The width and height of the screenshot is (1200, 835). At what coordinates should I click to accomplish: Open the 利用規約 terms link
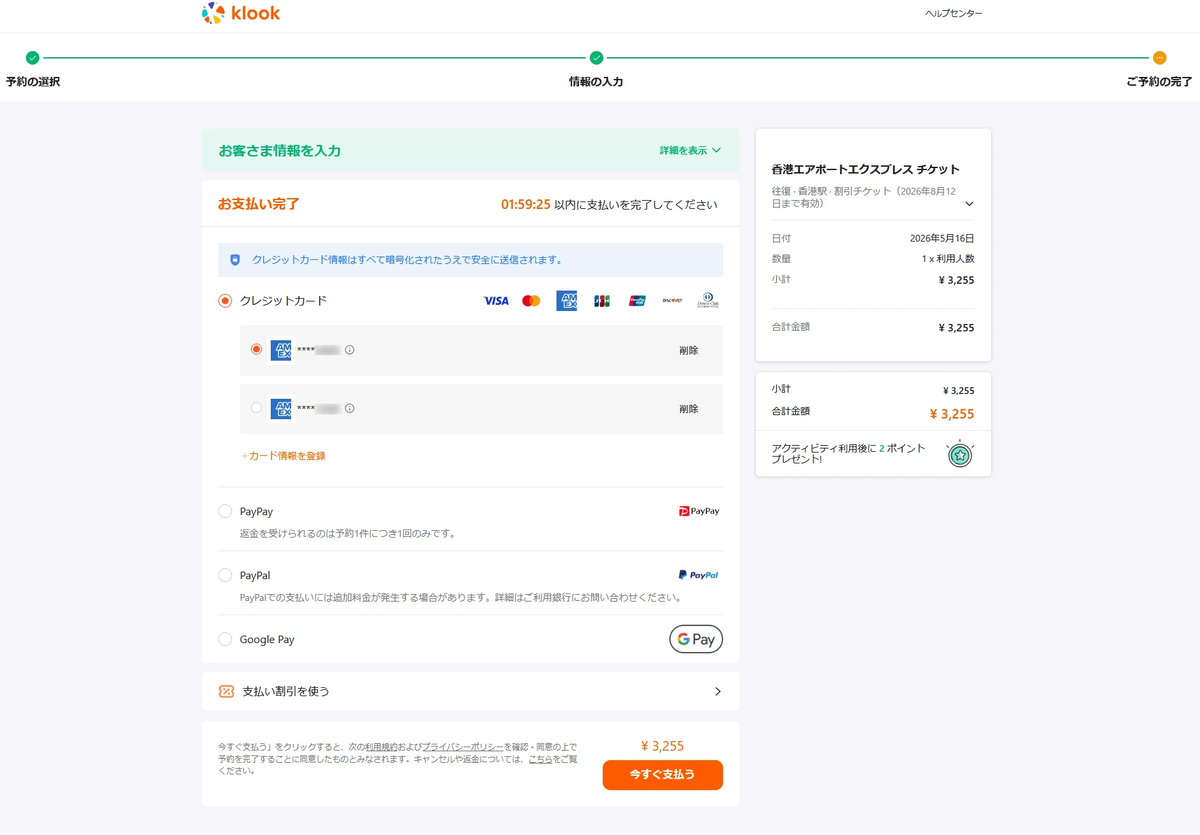381,747
